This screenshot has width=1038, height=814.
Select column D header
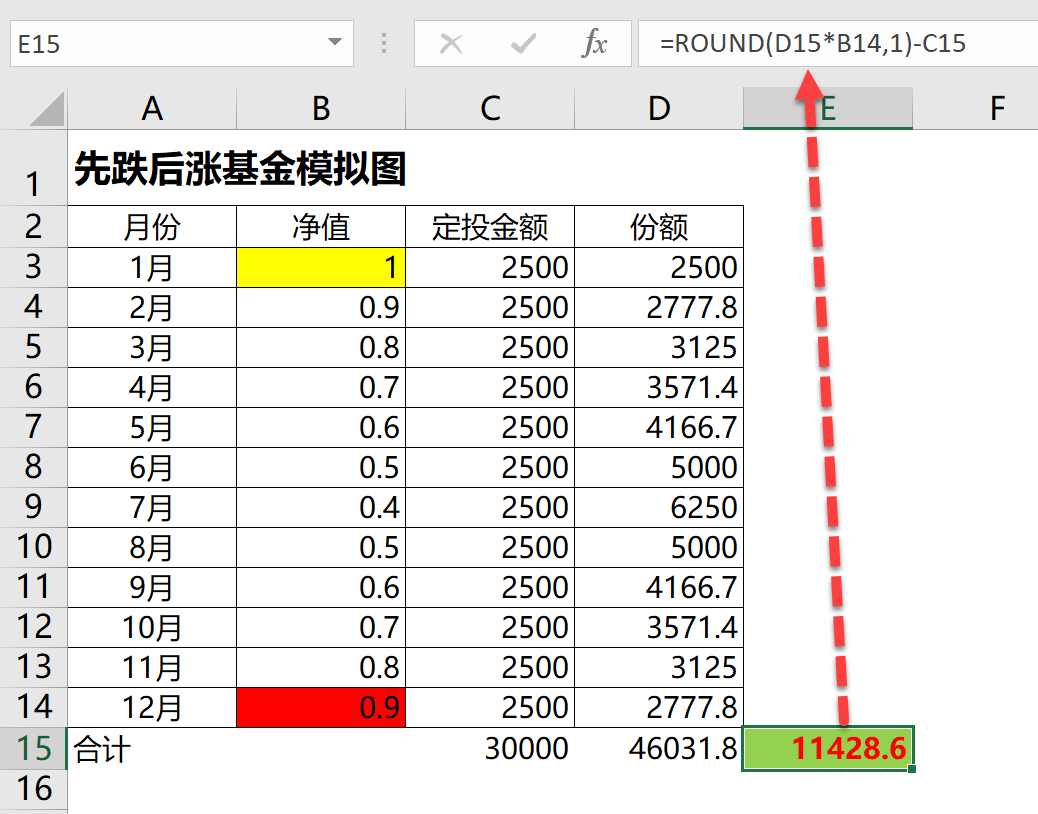pyautogui.click(x=659, y=109)
